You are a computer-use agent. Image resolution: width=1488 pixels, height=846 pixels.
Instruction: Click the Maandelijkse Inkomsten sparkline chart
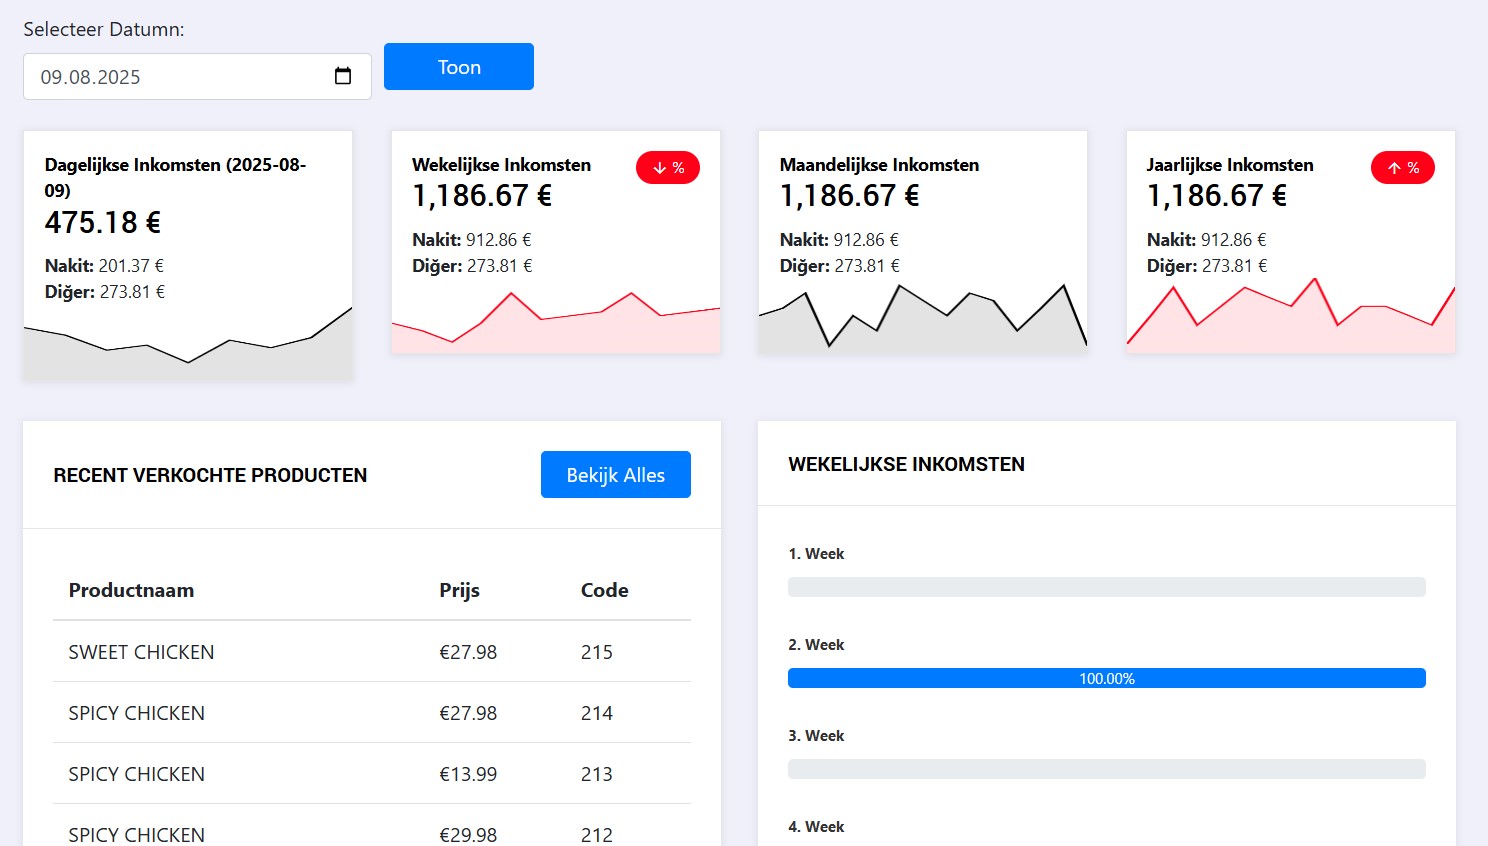[922, 320]
